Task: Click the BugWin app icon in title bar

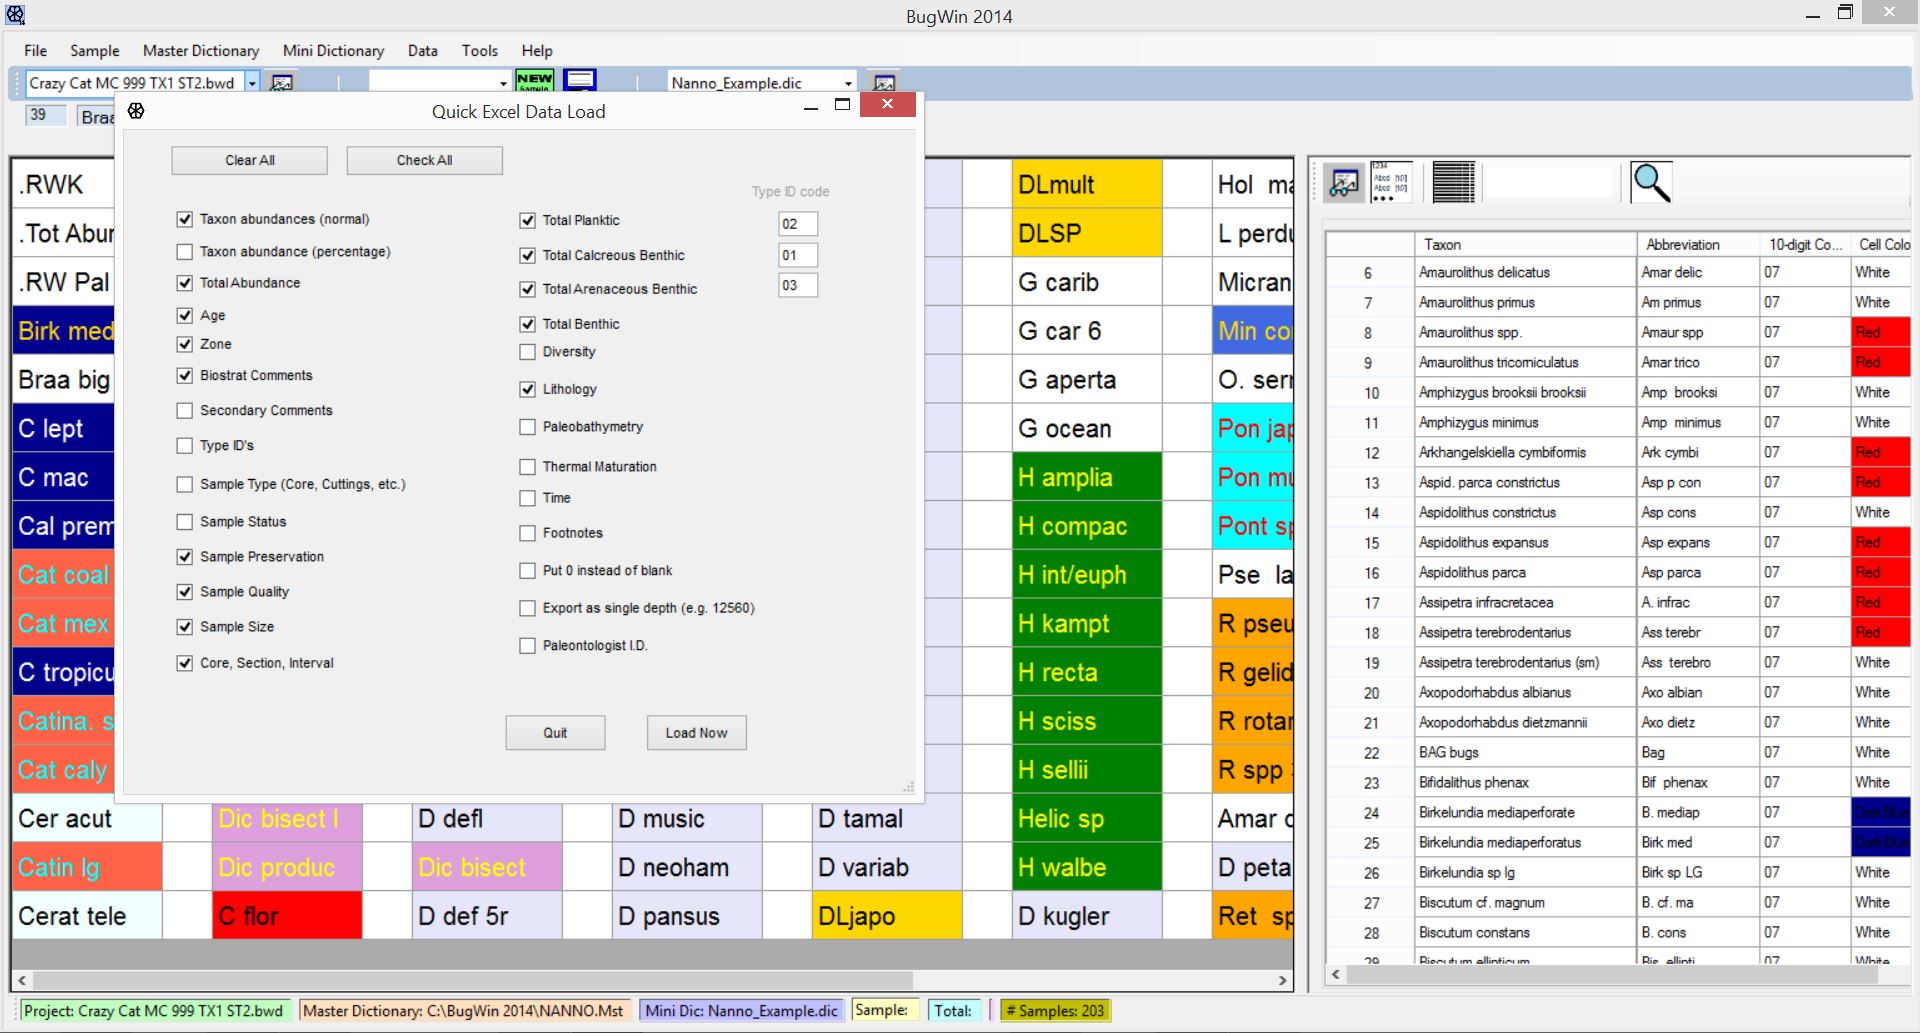Action: (15, 15)
